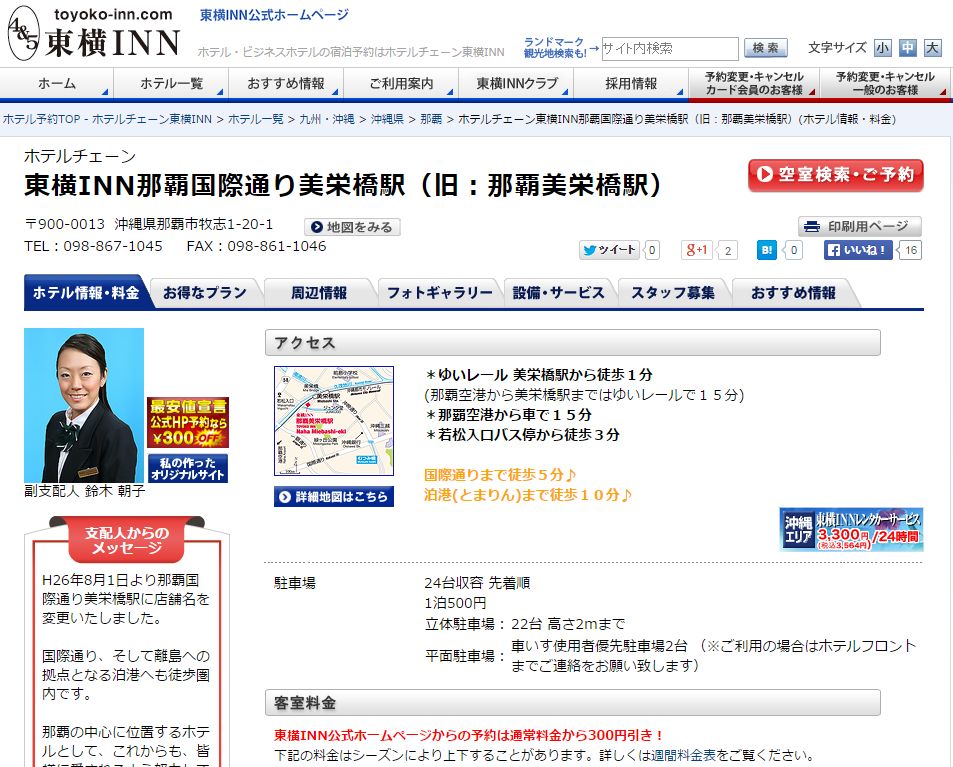Click the 地図をみる map button
953x767 pixels.
(x=352, y=227)
